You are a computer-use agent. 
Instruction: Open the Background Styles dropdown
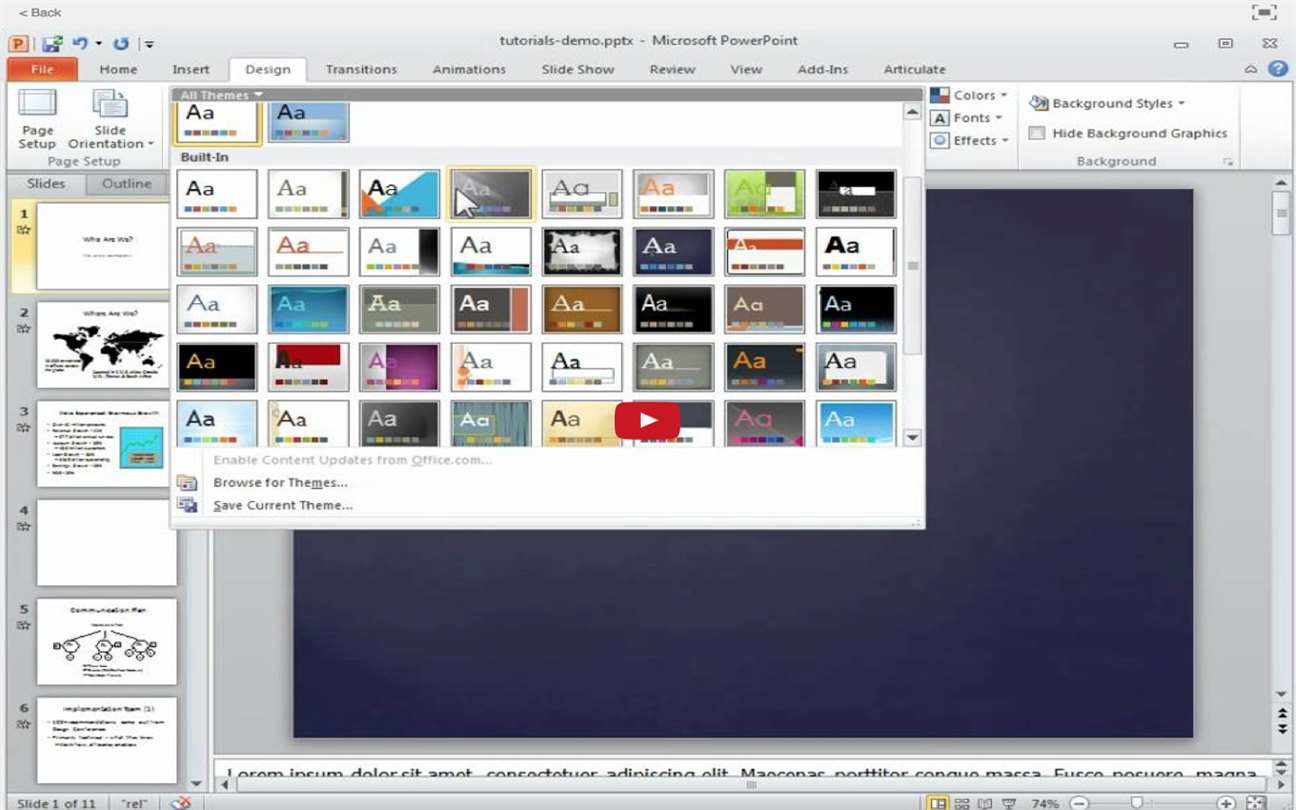tap(1108, 103)
